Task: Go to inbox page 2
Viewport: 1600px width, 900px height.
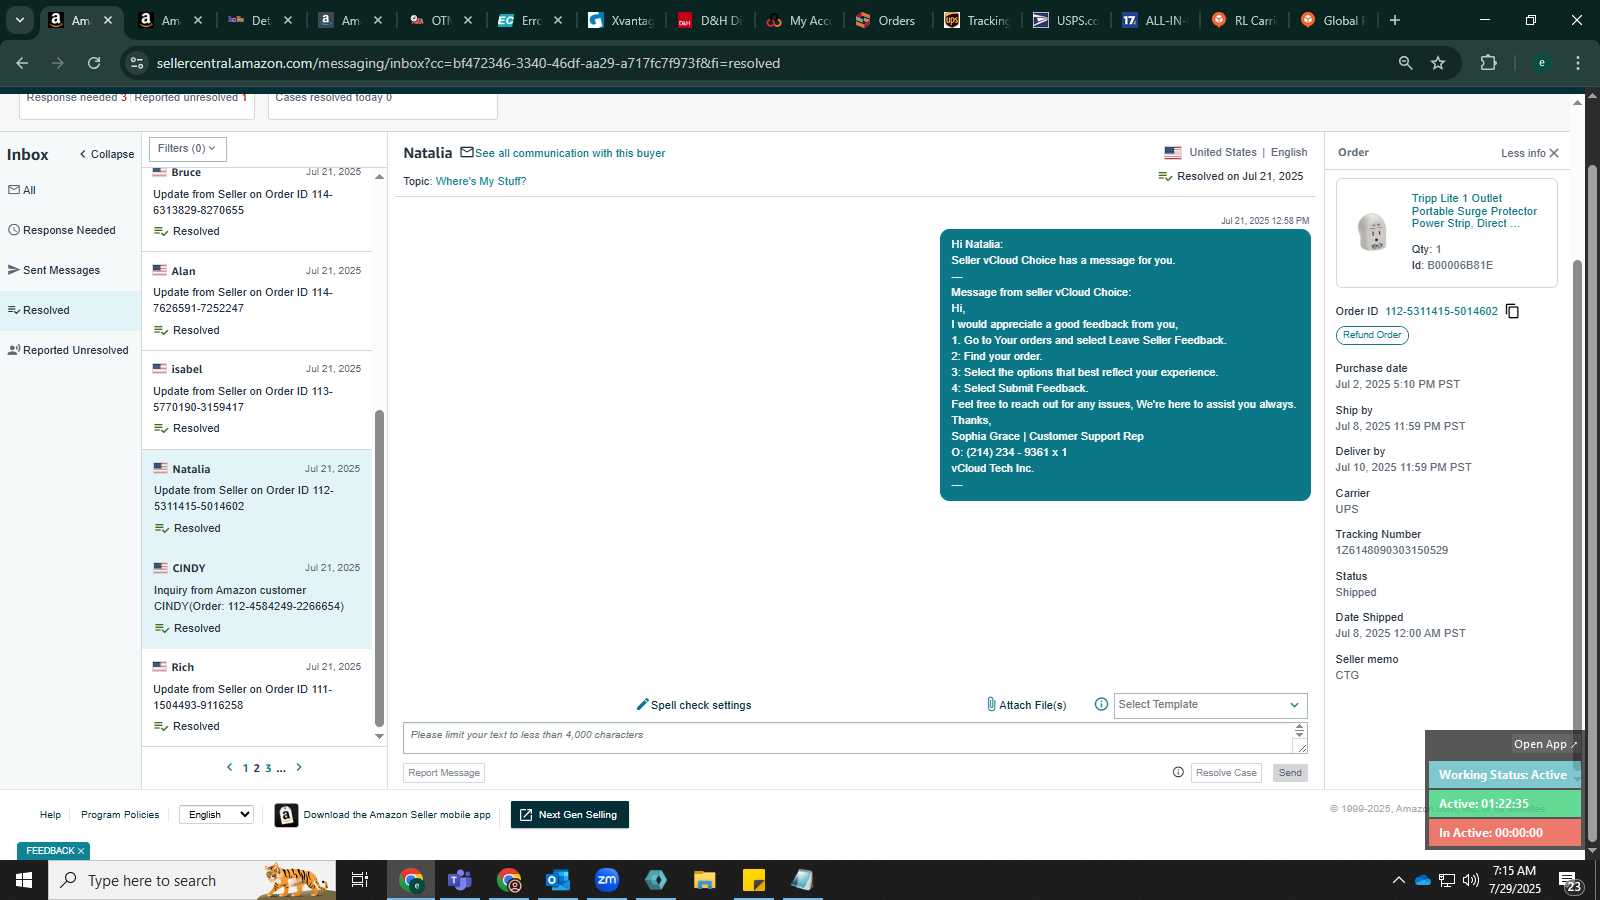Action: 256,768
